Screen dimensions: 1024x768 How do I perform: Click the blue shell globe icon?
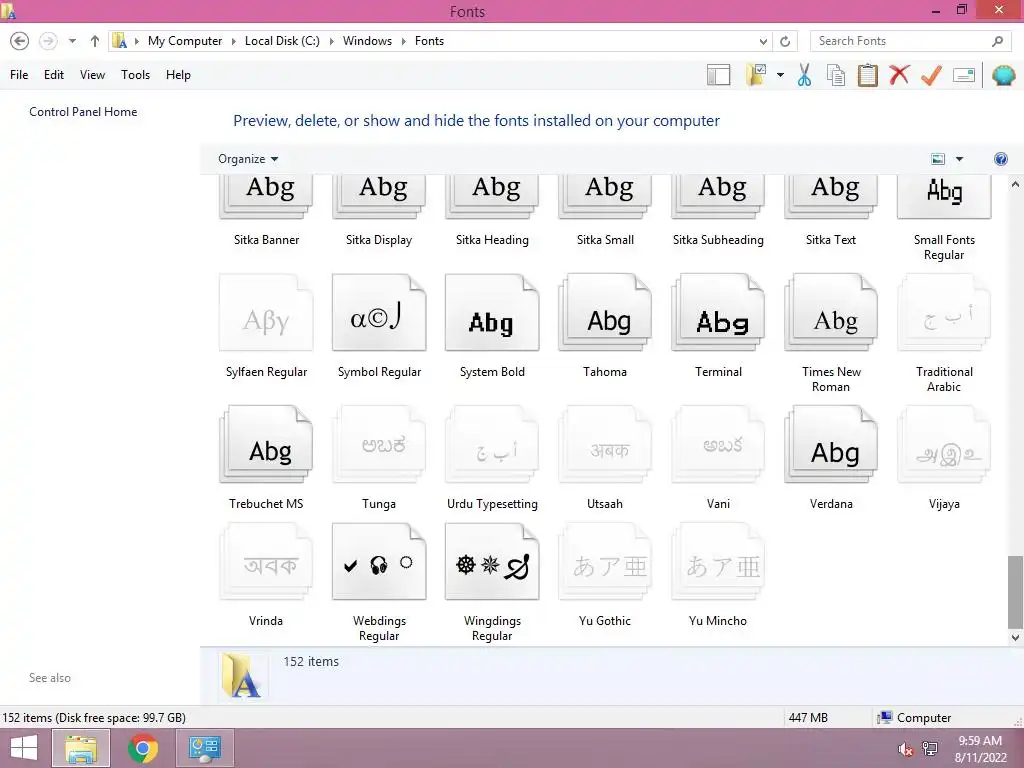click(x=1003, y=75)
